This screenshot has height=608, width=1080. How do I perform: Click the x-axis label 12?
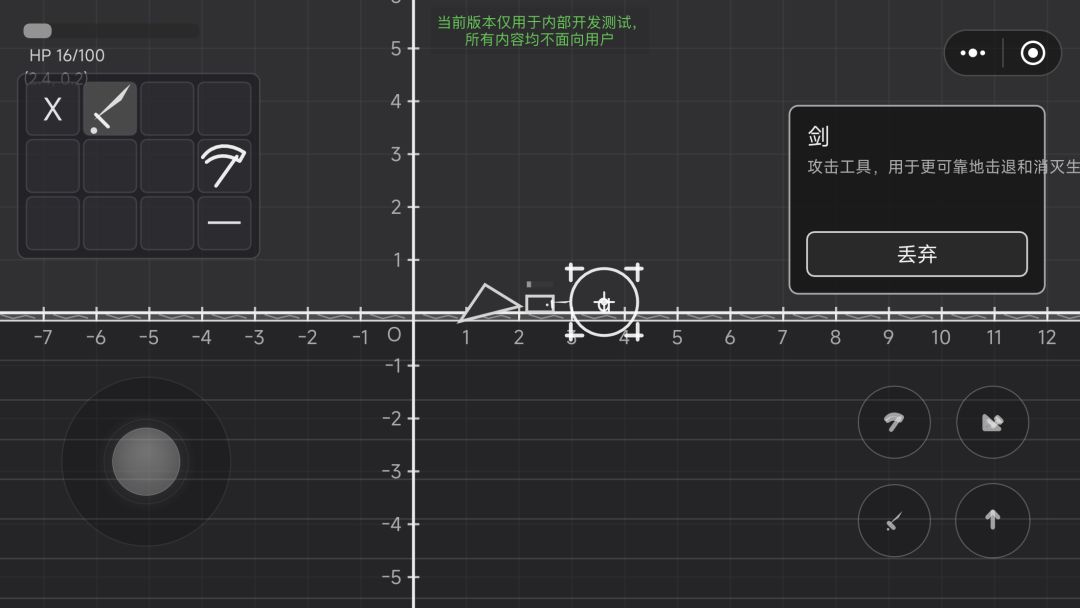tap(1046, 337)
